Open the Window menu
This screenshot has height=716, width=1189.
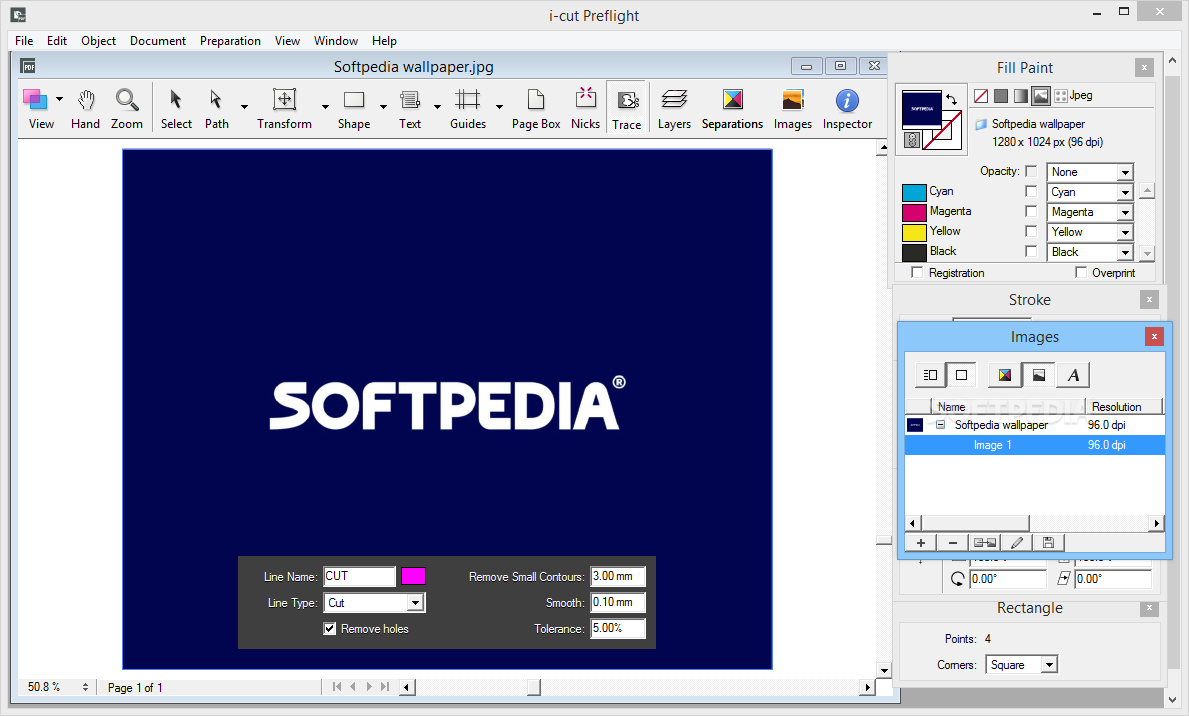[336, 41]
